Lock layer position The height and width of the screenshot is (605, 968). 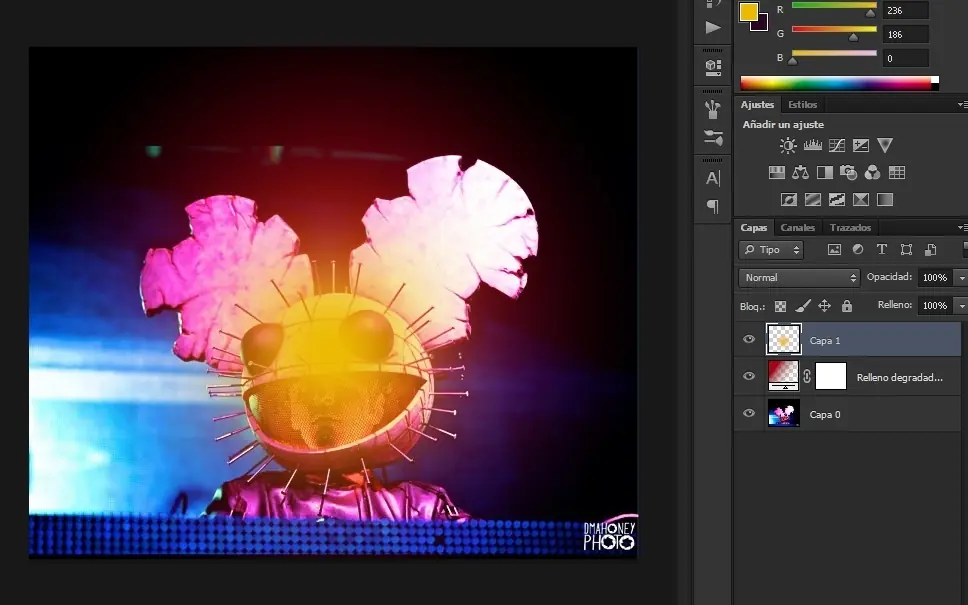click(824, 306)
